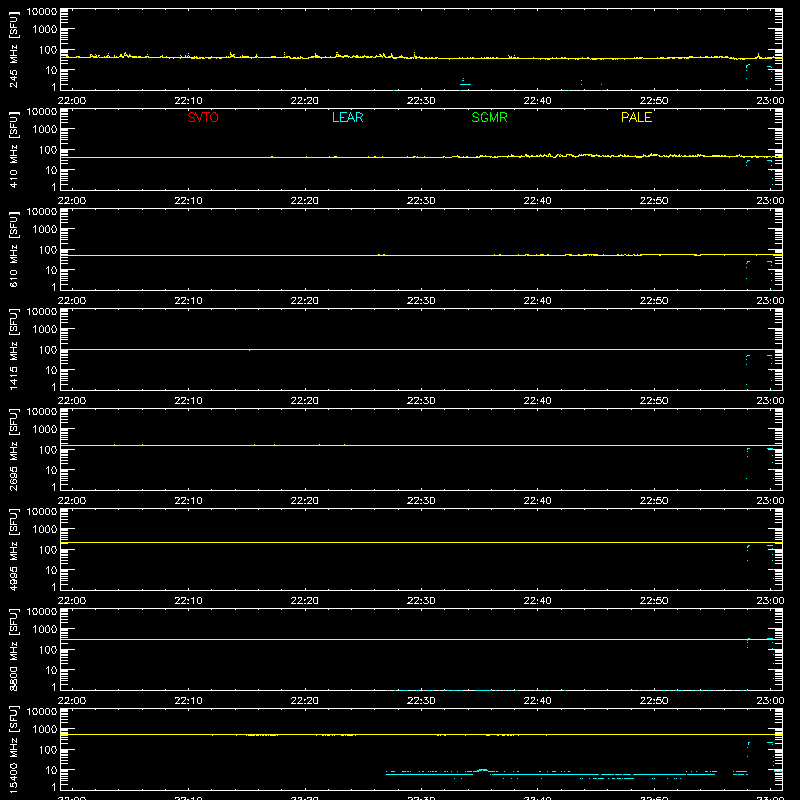Viewport: 800px width, 800px height.
Task: Click the 10 tick label on 1415 MHz axis
Action: pos(51,370)
